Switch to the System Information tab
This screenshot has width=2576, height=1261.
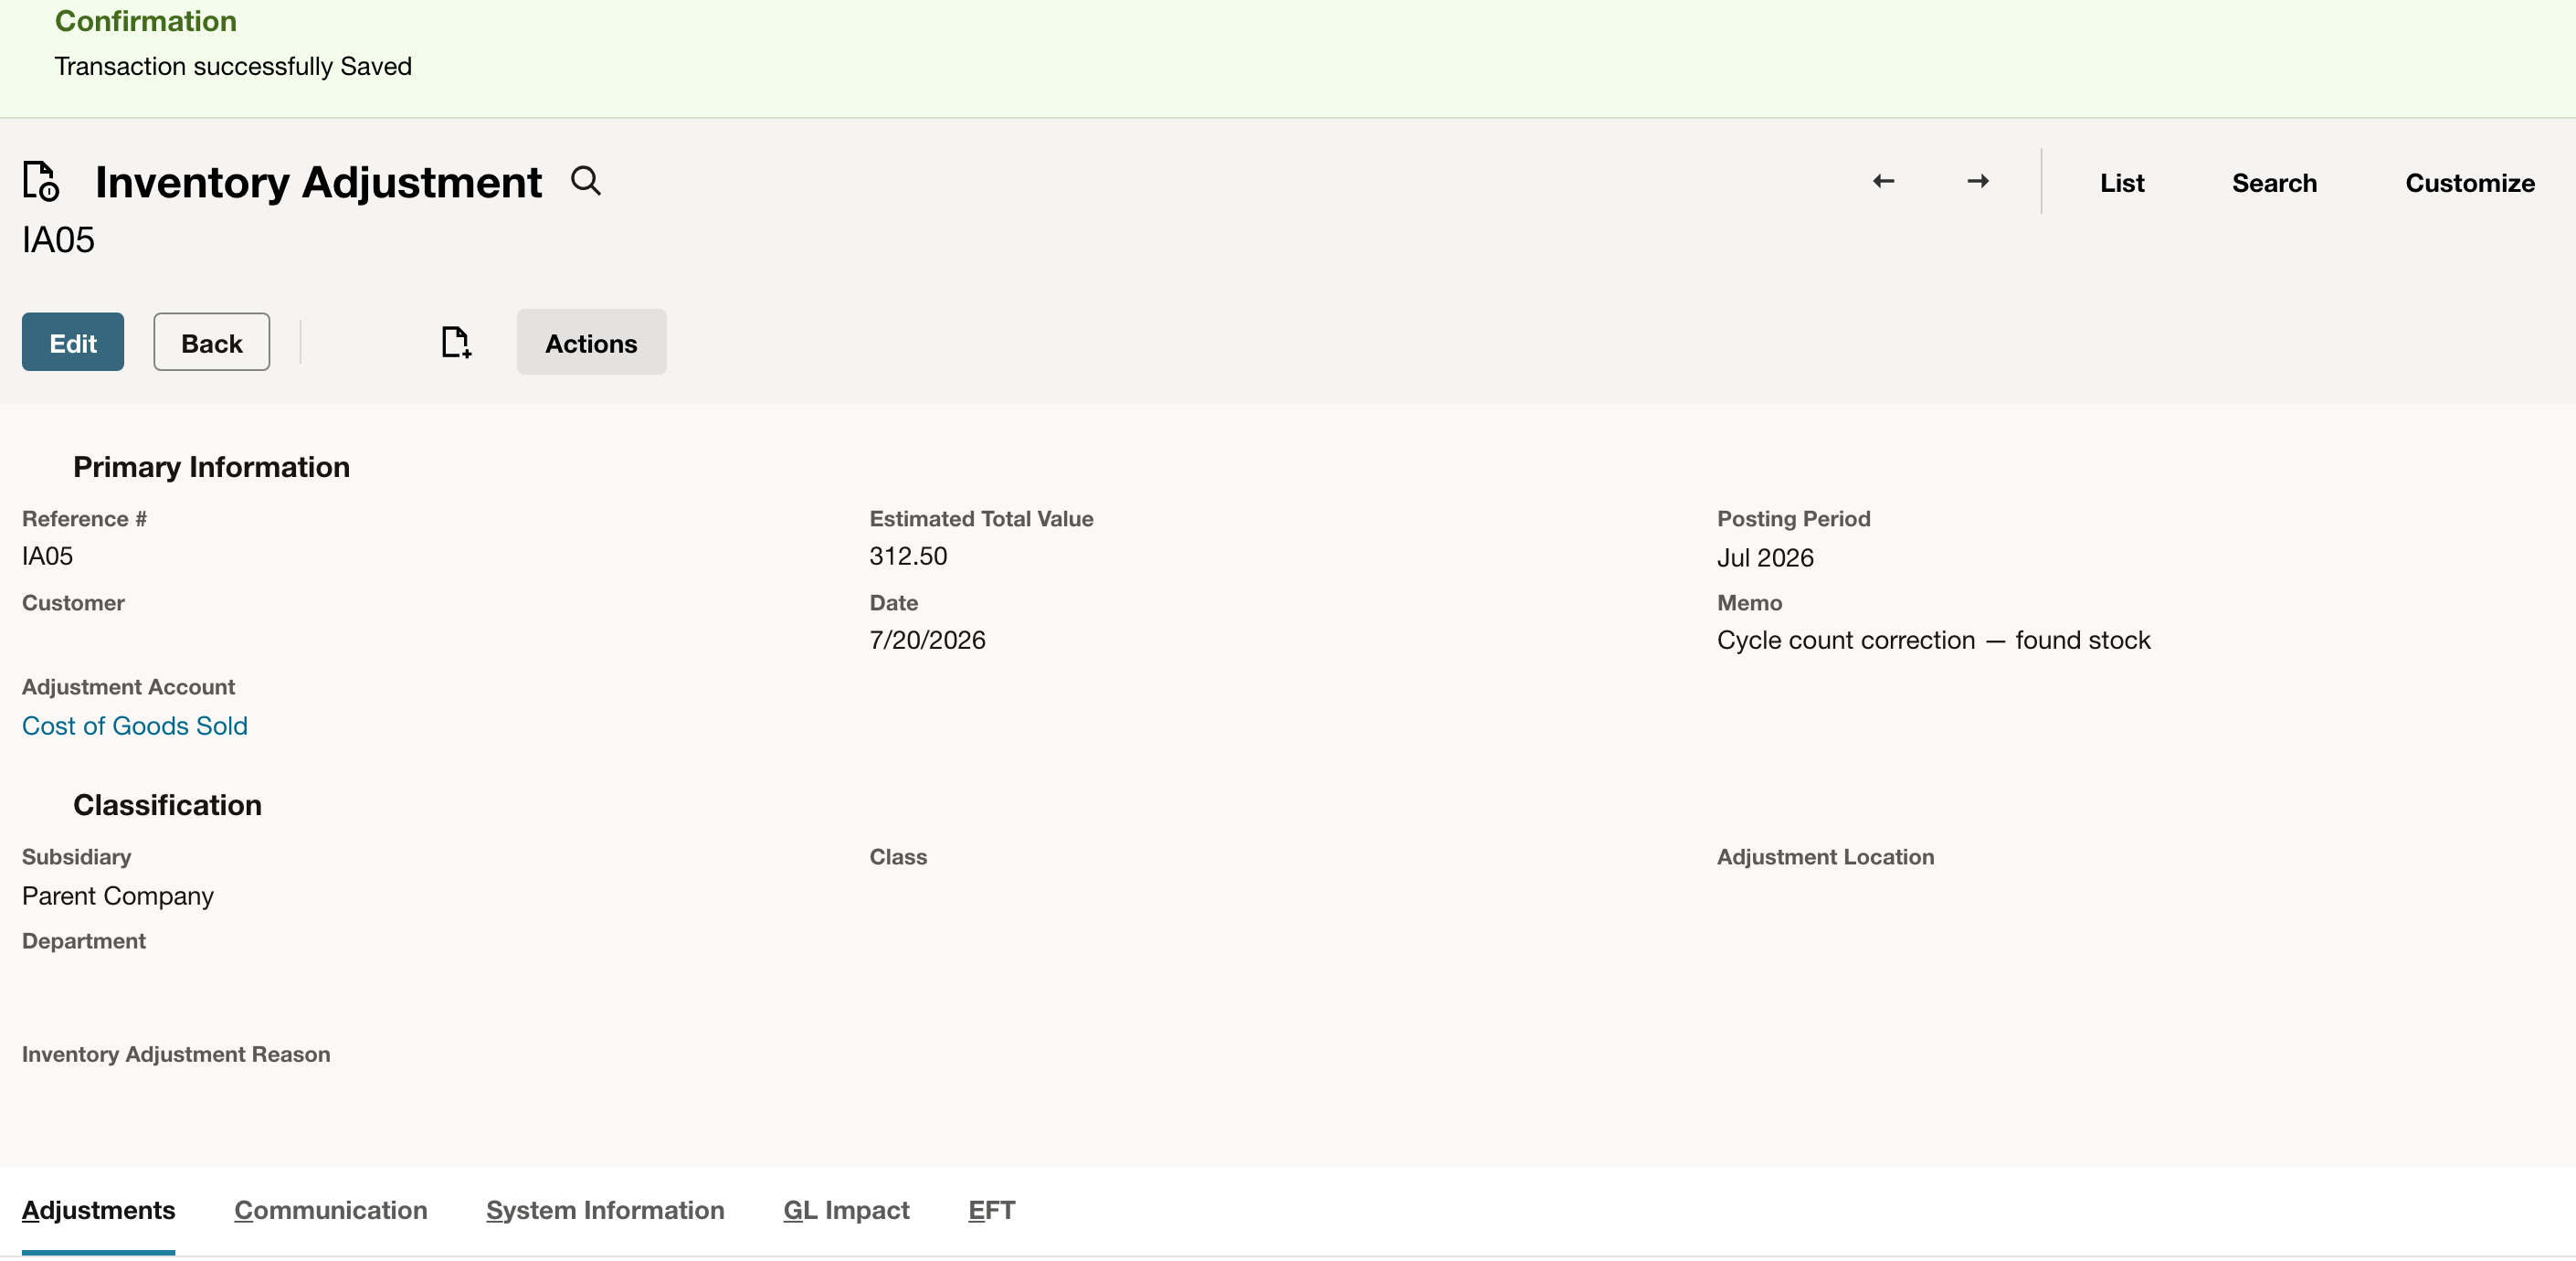point(605,1210)
